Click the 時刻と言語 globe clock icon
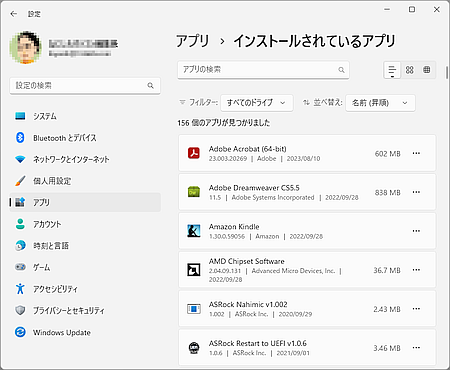 click(20, 246)
